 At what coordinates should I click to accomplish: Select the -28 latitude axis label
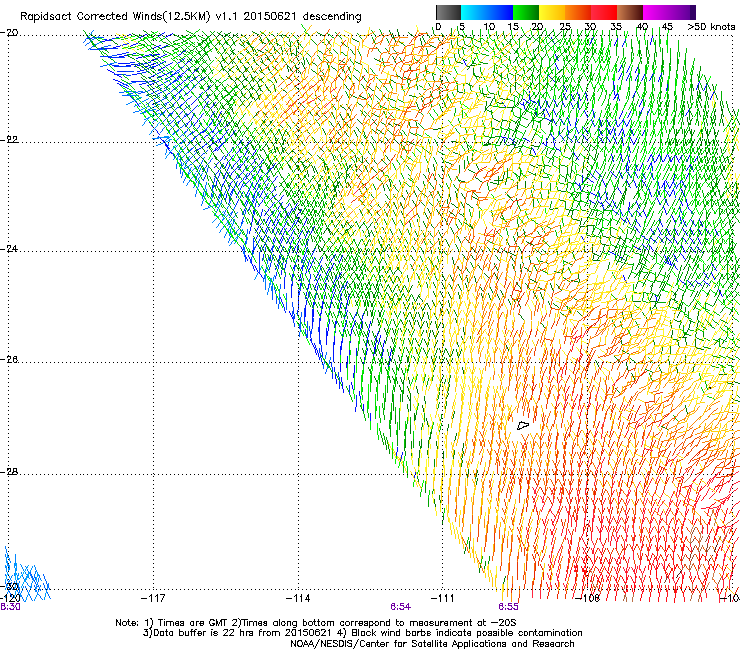[9, 472]
